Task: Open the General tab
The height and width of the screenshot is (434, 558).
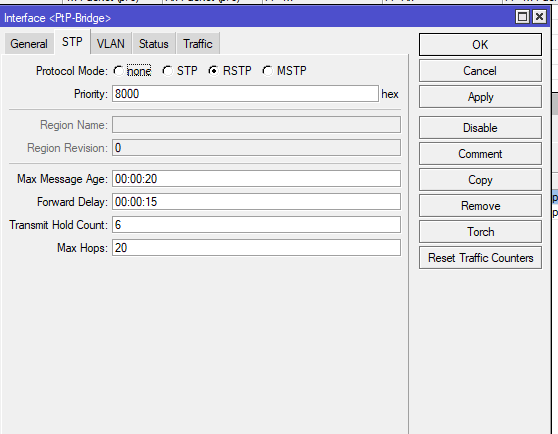Action: 29,44
